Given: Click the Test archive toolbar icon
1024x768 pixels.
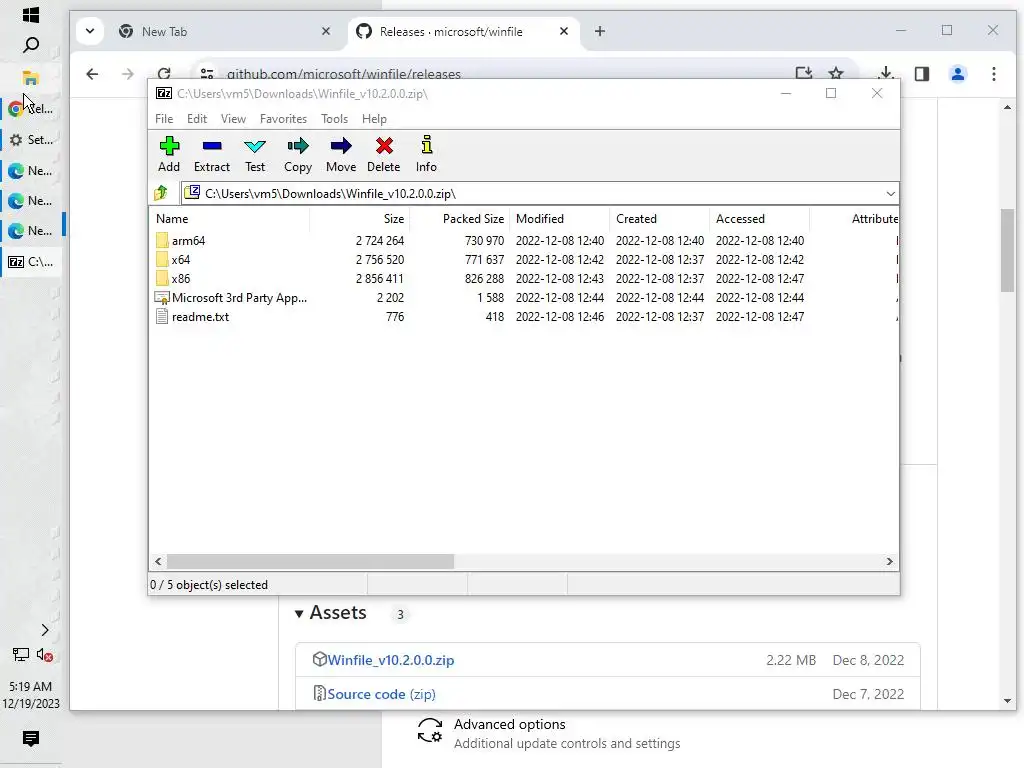Looking at the screenshot, I should coord(255,146).
